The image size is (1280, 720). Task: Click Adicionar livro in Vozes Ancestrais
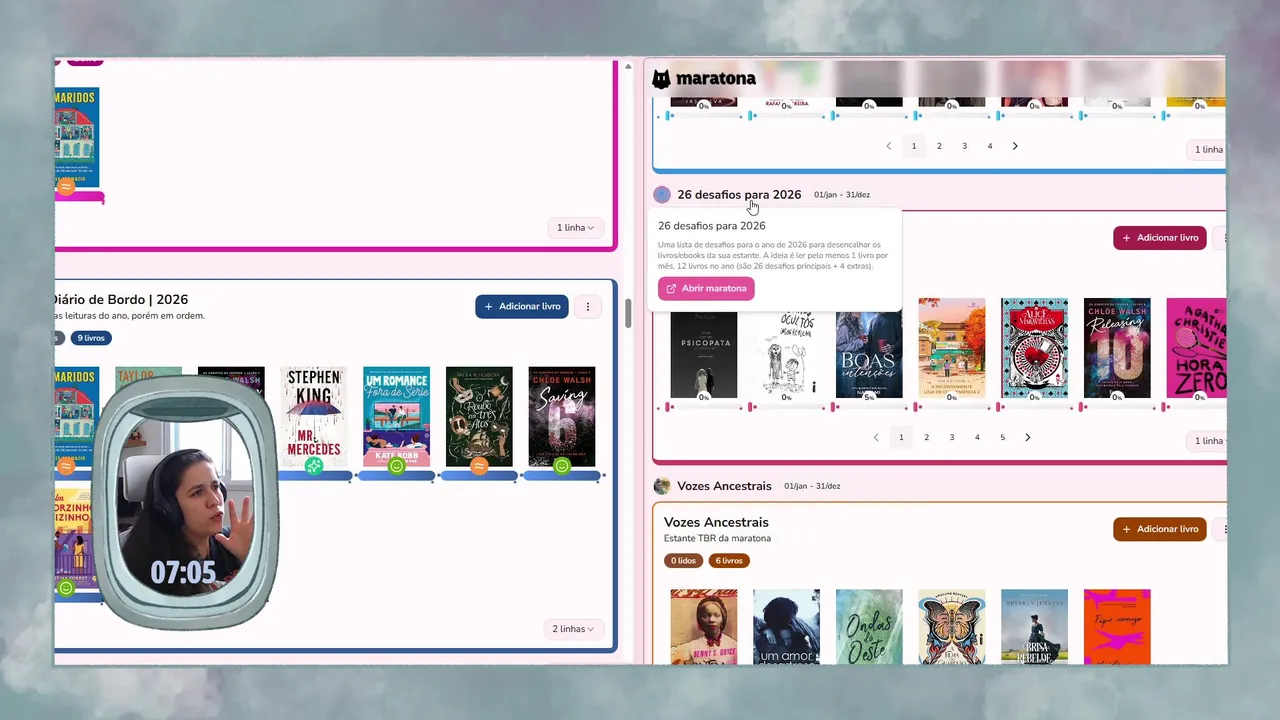pyautogui.click(x=1160, y=529)
